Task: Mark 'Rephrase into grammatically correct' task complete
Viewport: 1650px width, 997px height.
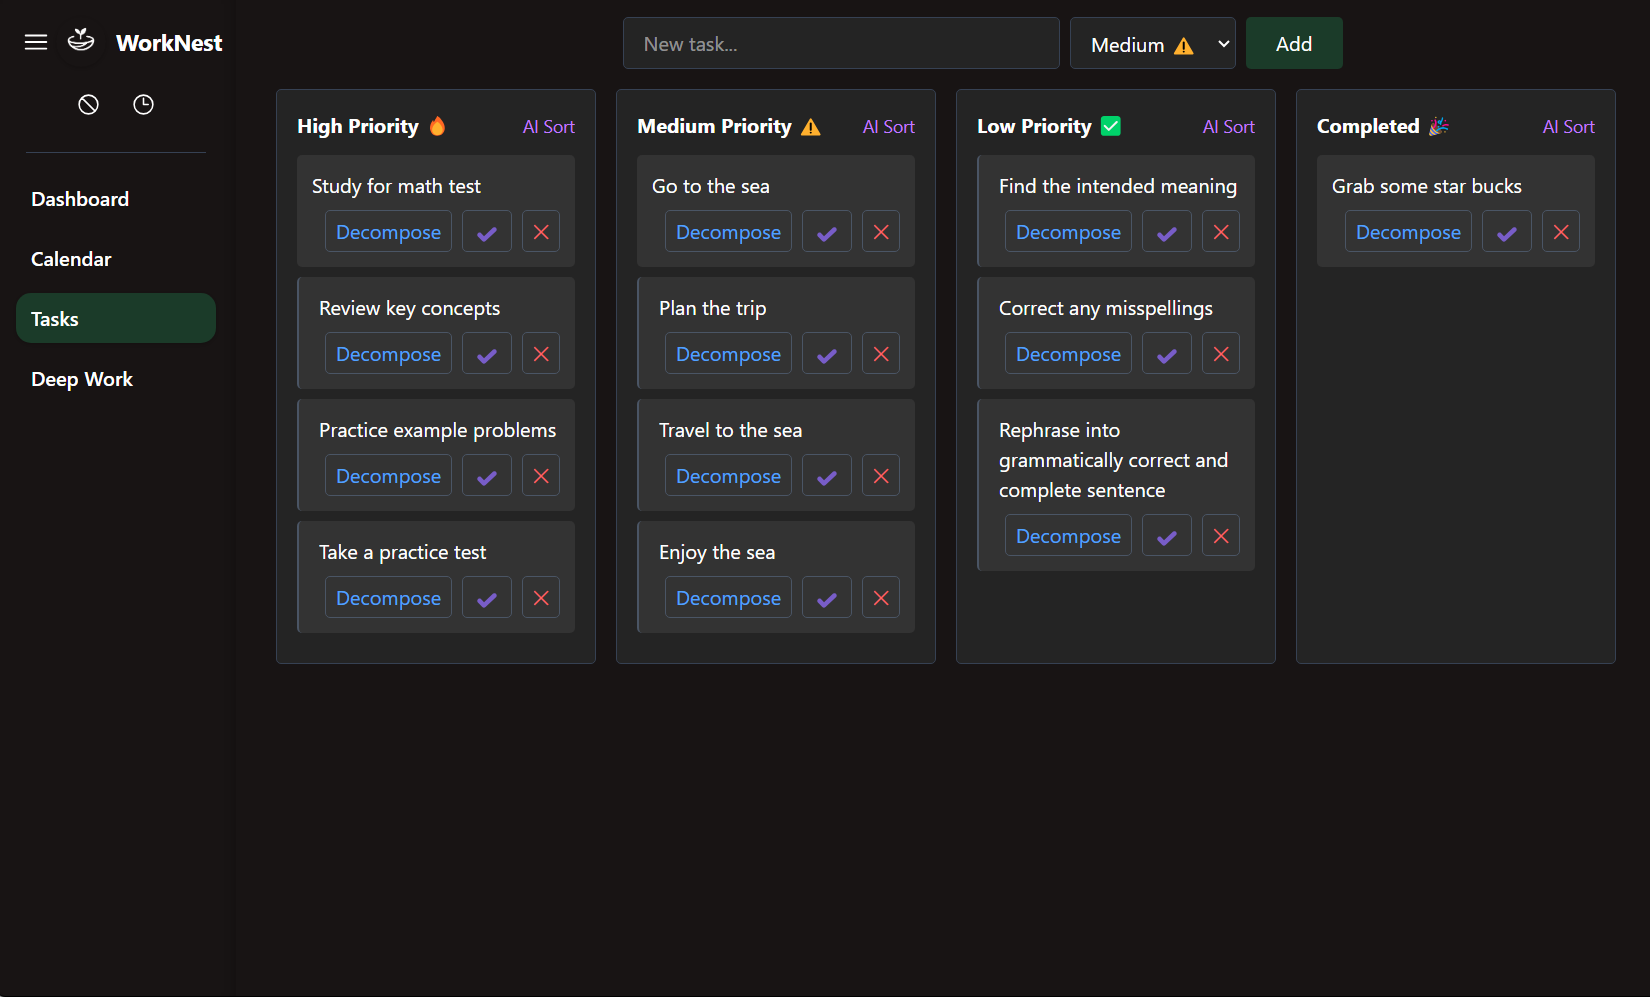Action: [x=1167, y=536]
